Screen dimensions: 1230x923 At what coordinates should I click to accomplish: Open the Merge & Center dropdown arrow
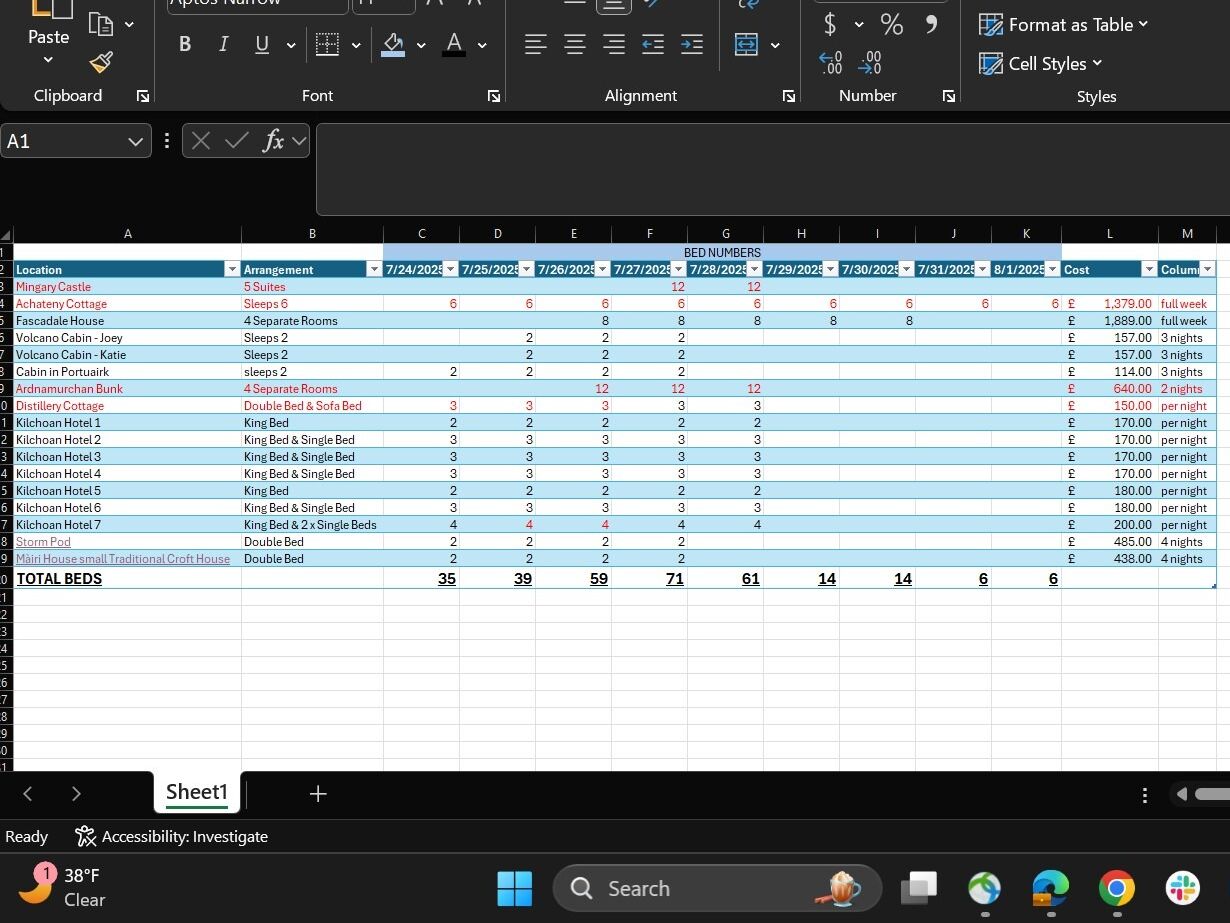[x=775, y=45]
